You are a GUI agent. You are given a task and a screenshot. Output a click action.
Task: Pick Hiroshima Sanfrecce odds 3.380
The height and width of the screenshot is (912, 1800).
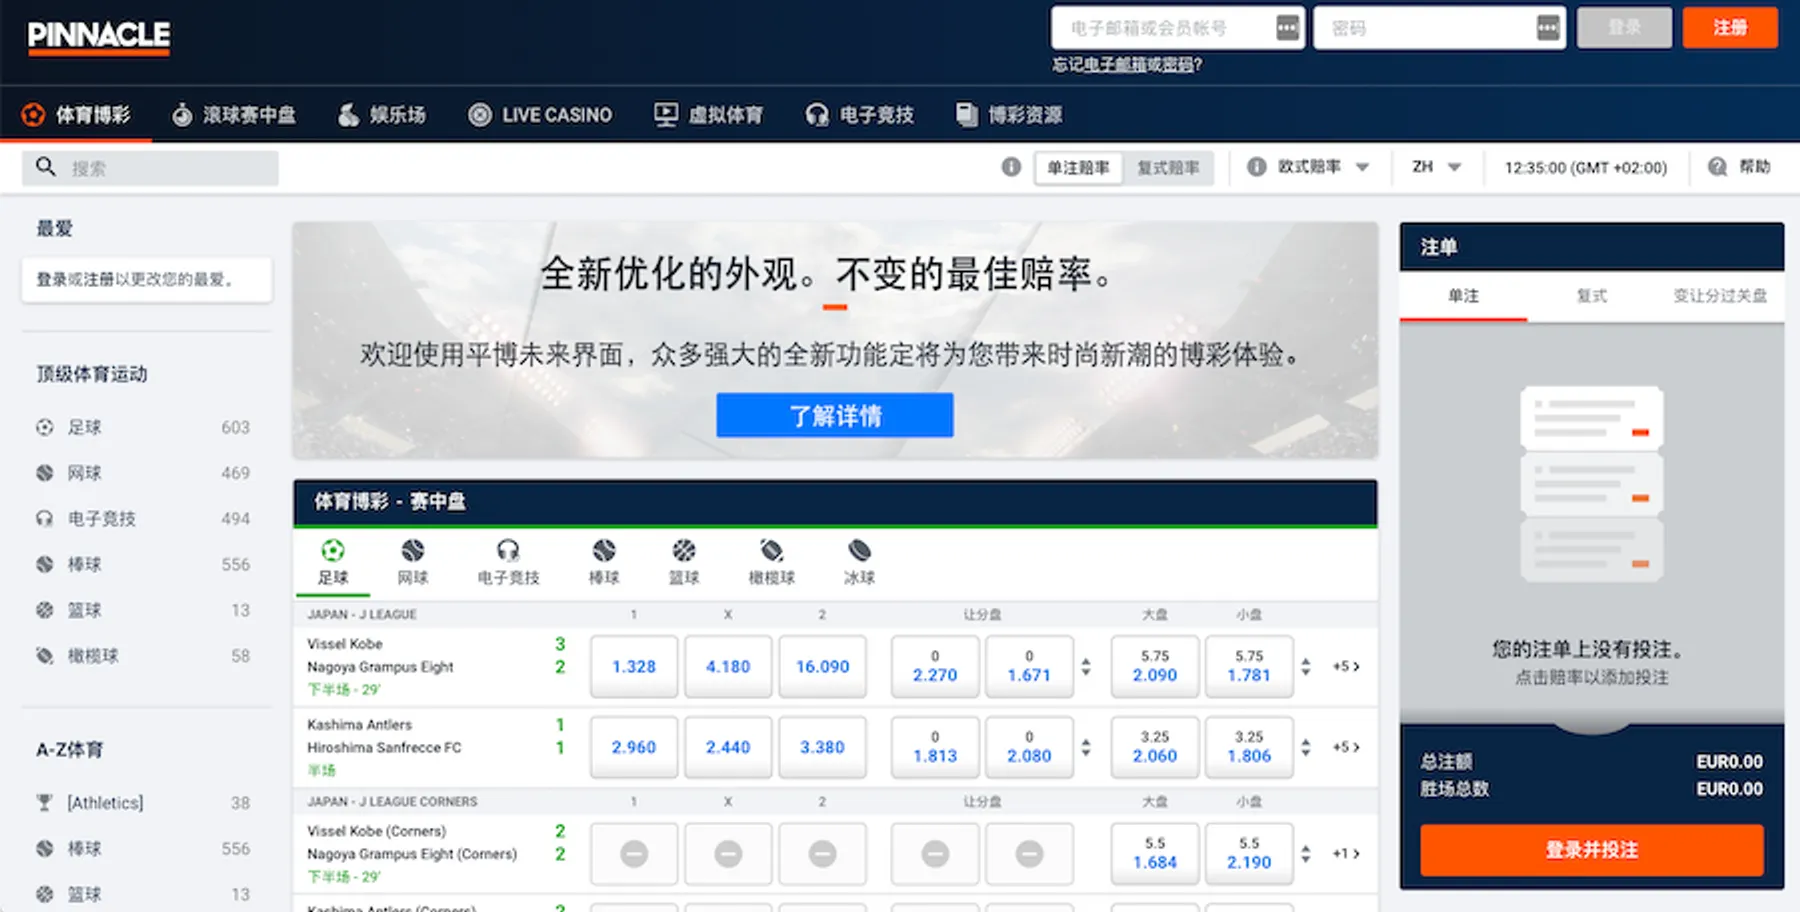tap(822, 747)
